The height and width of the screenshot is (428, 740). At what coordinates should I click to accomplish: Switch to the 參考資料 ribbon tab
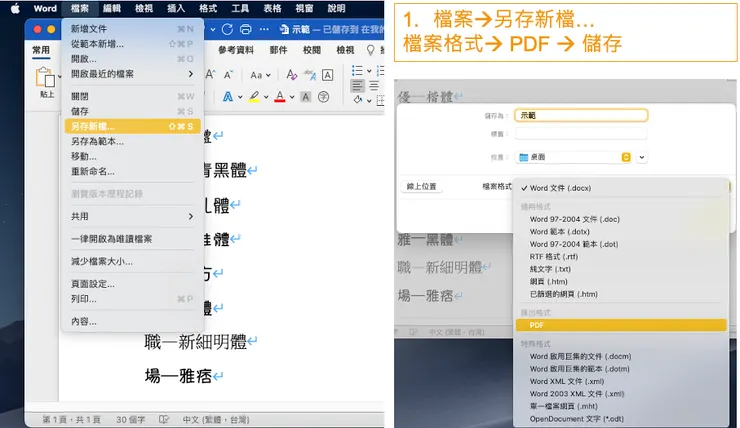236,50
